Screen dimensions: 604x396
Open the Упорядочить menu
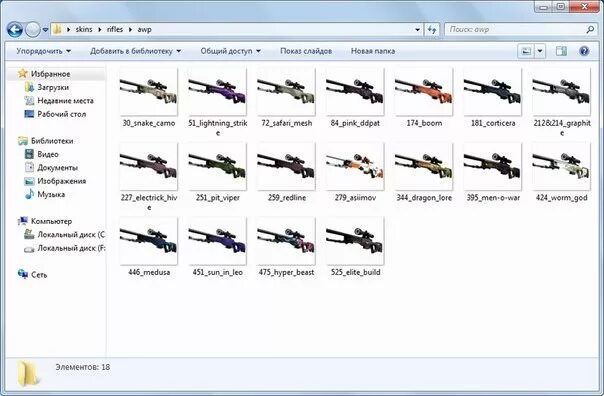pyautogui.click(x=43, y=51)
